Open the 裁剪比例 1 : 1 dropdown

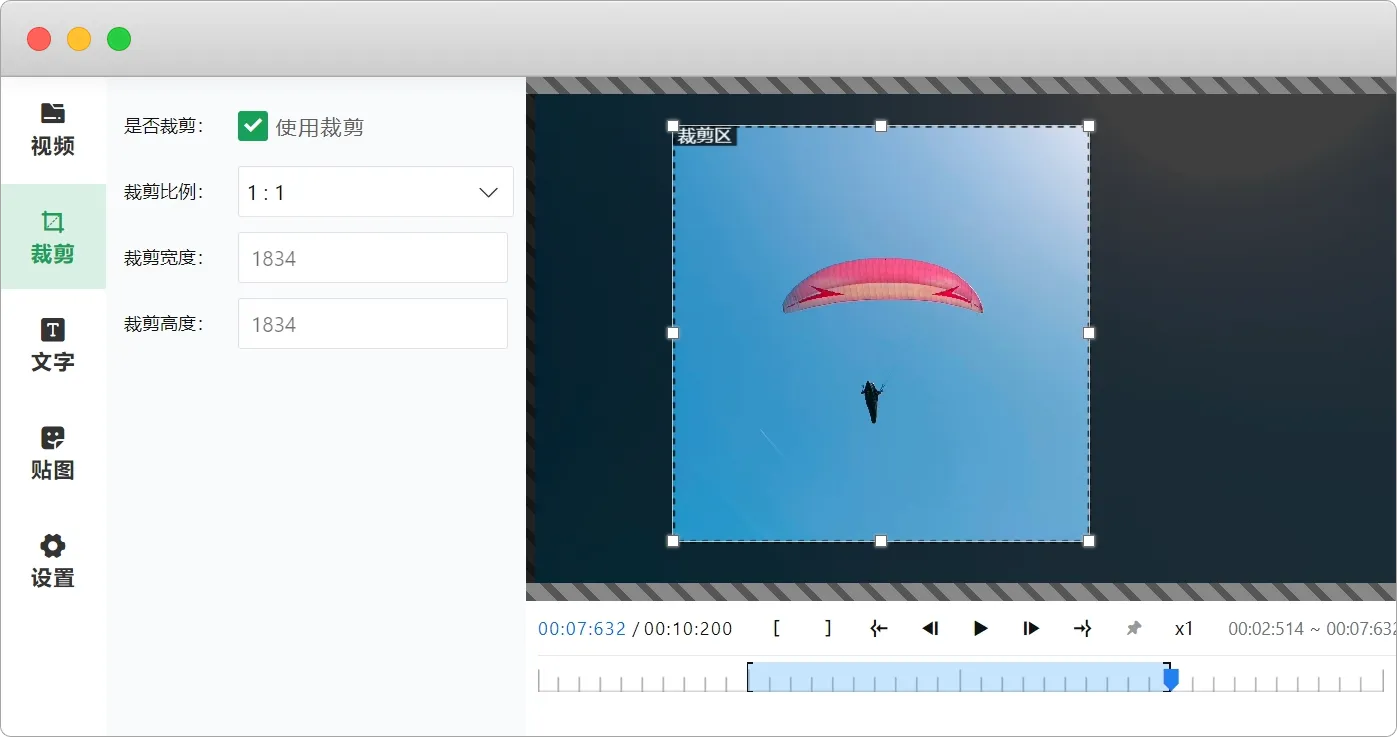tap(376, 192)
